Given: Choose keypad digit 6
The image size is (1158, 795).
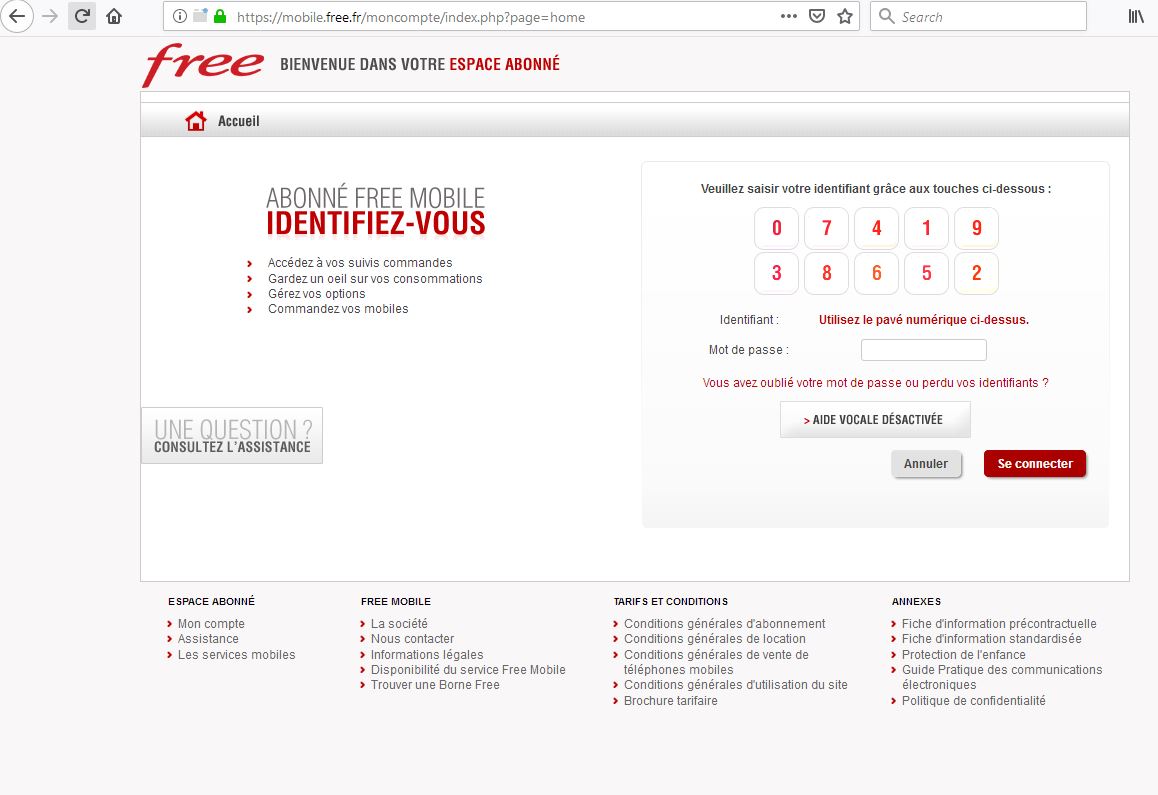Looking at the screenshot, I should 877,273.
